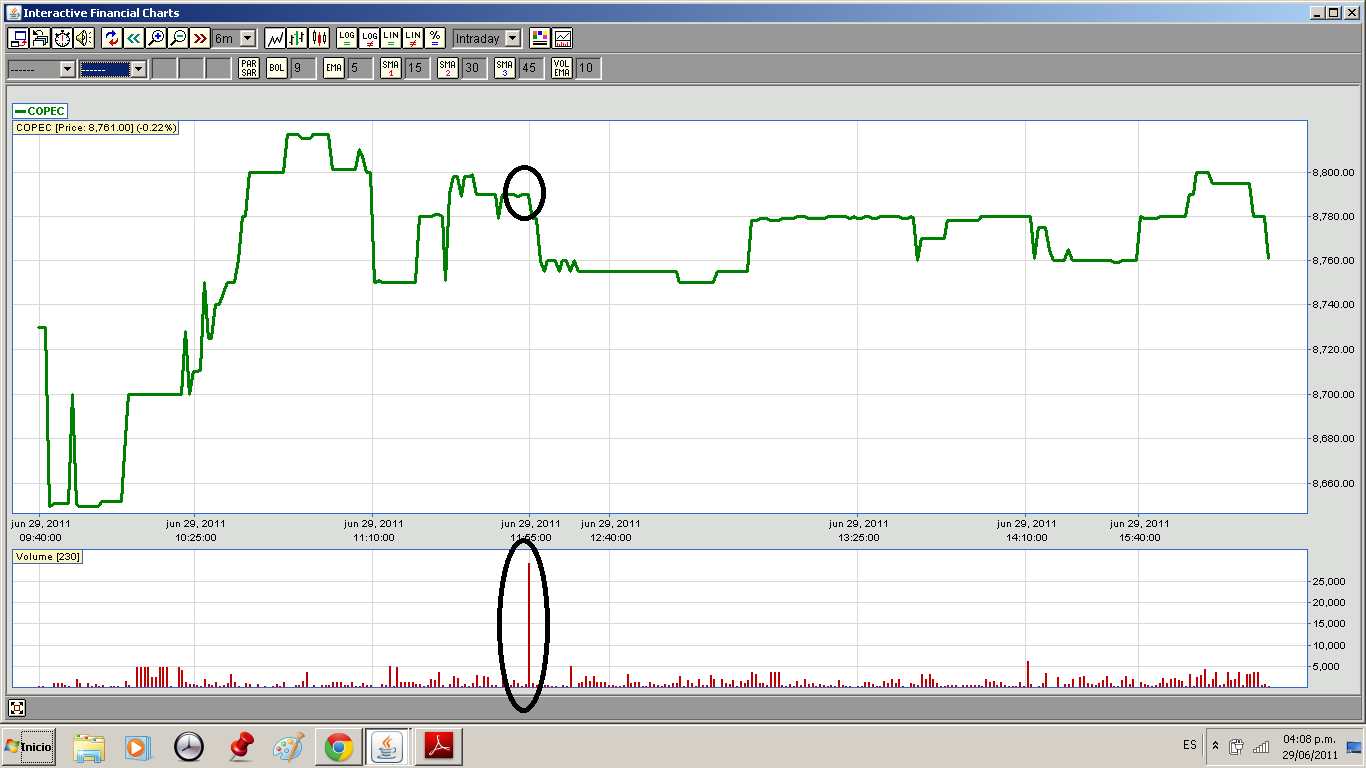Click the 25,000 volume axis label
Image resolution: width=1366 pixels, height=768 pixels.
(x=1328, y=581)
